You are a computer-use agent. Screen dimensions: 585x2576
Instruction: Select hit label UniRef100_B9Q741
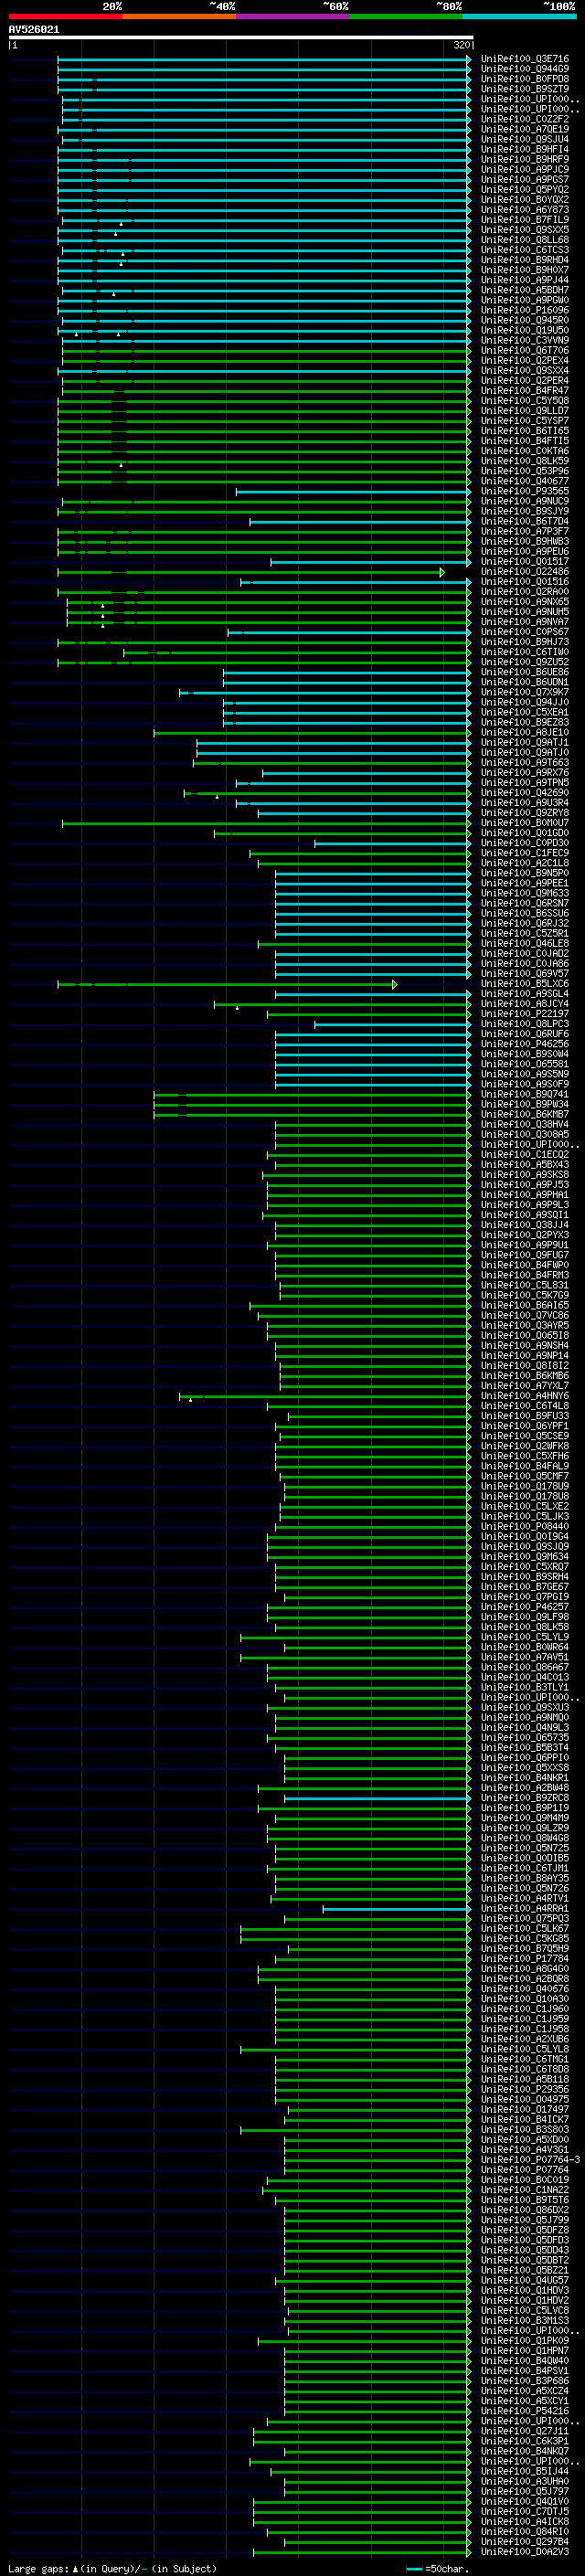pyautogui.click(x=525, y=1094)
